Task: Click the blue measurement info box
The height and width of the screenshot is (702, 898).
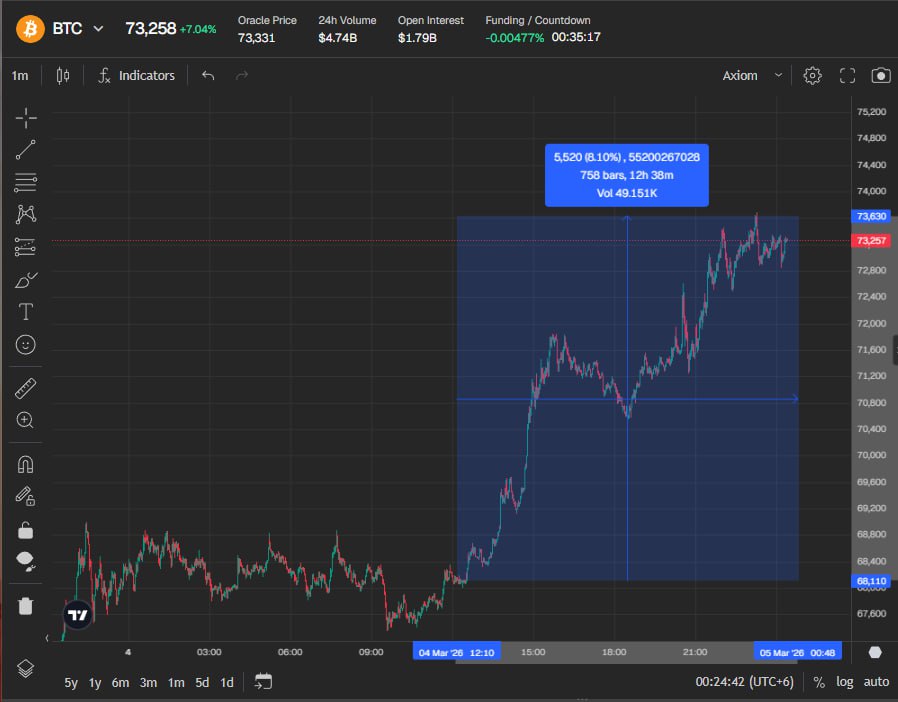Action: point(627,175)
